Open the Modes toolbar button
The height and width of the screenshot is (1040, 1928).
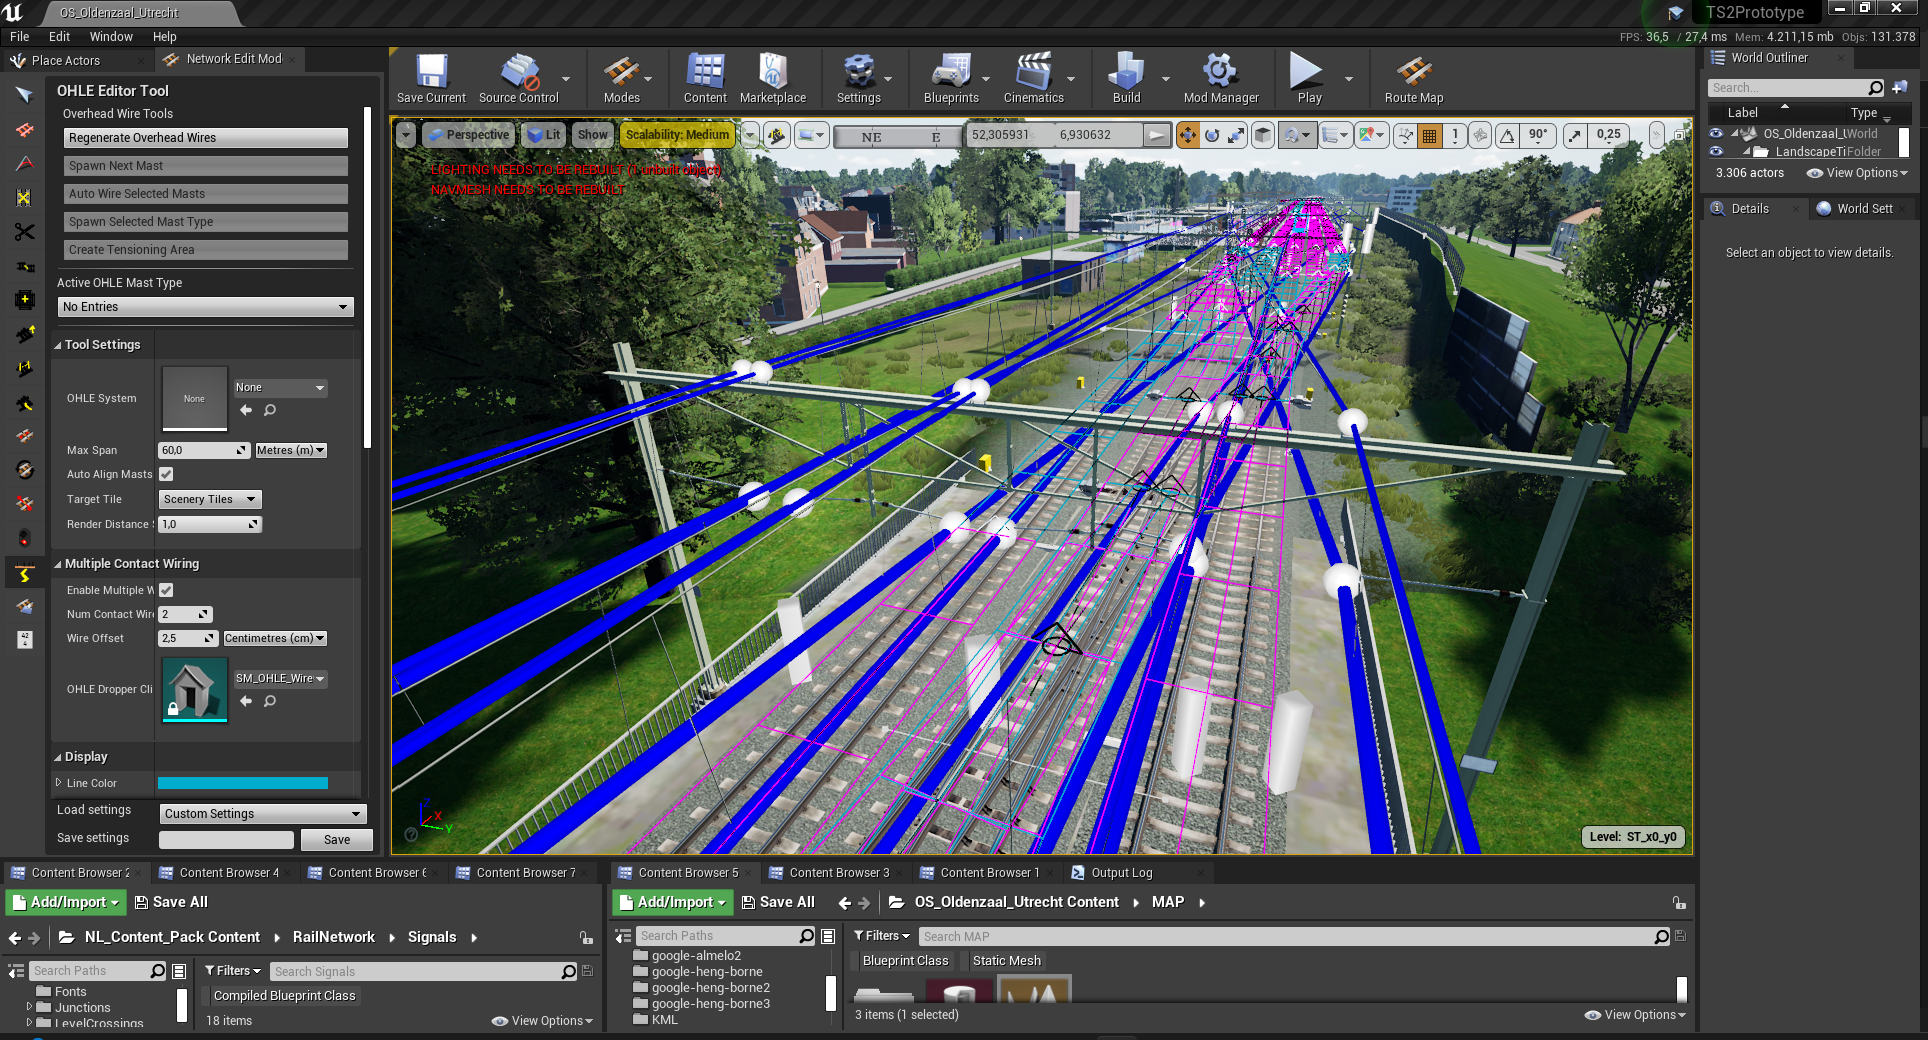click(x=621, y=78)
